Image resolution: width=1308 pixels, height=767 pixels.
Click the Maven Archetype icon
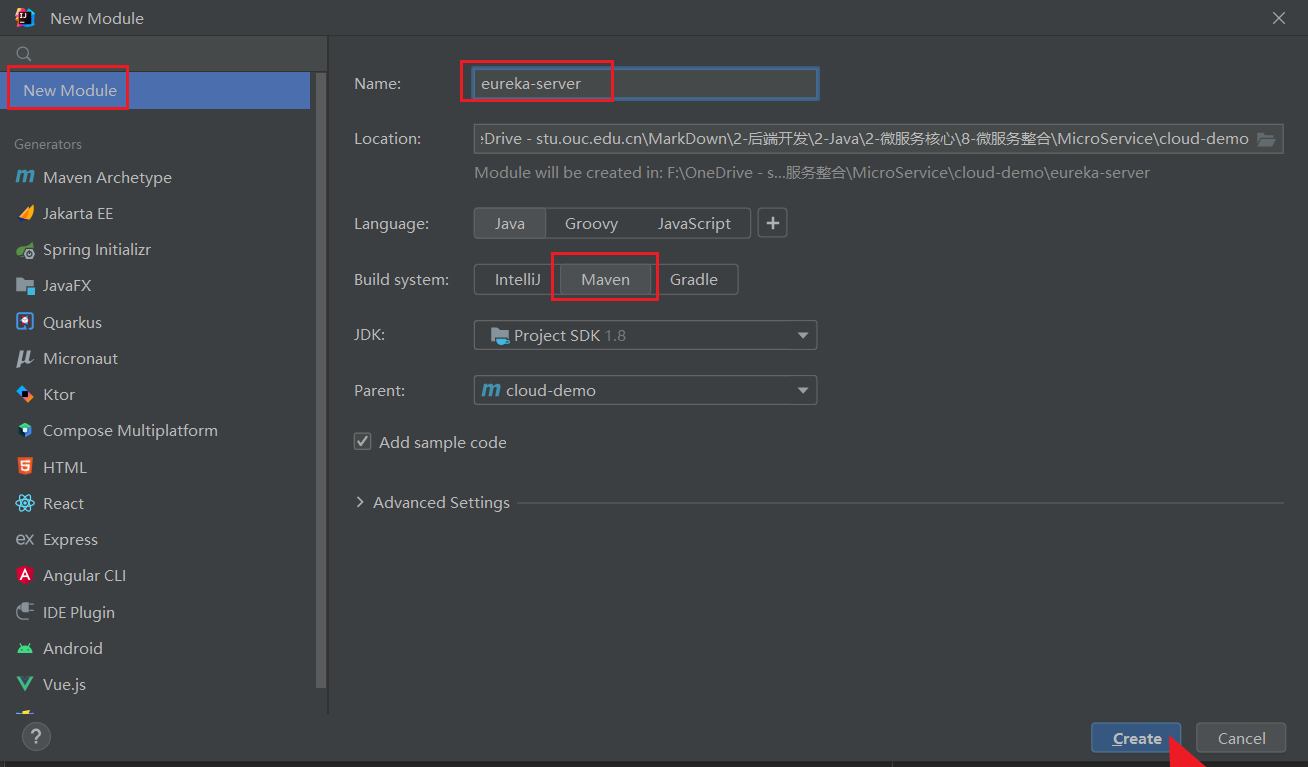25,177
